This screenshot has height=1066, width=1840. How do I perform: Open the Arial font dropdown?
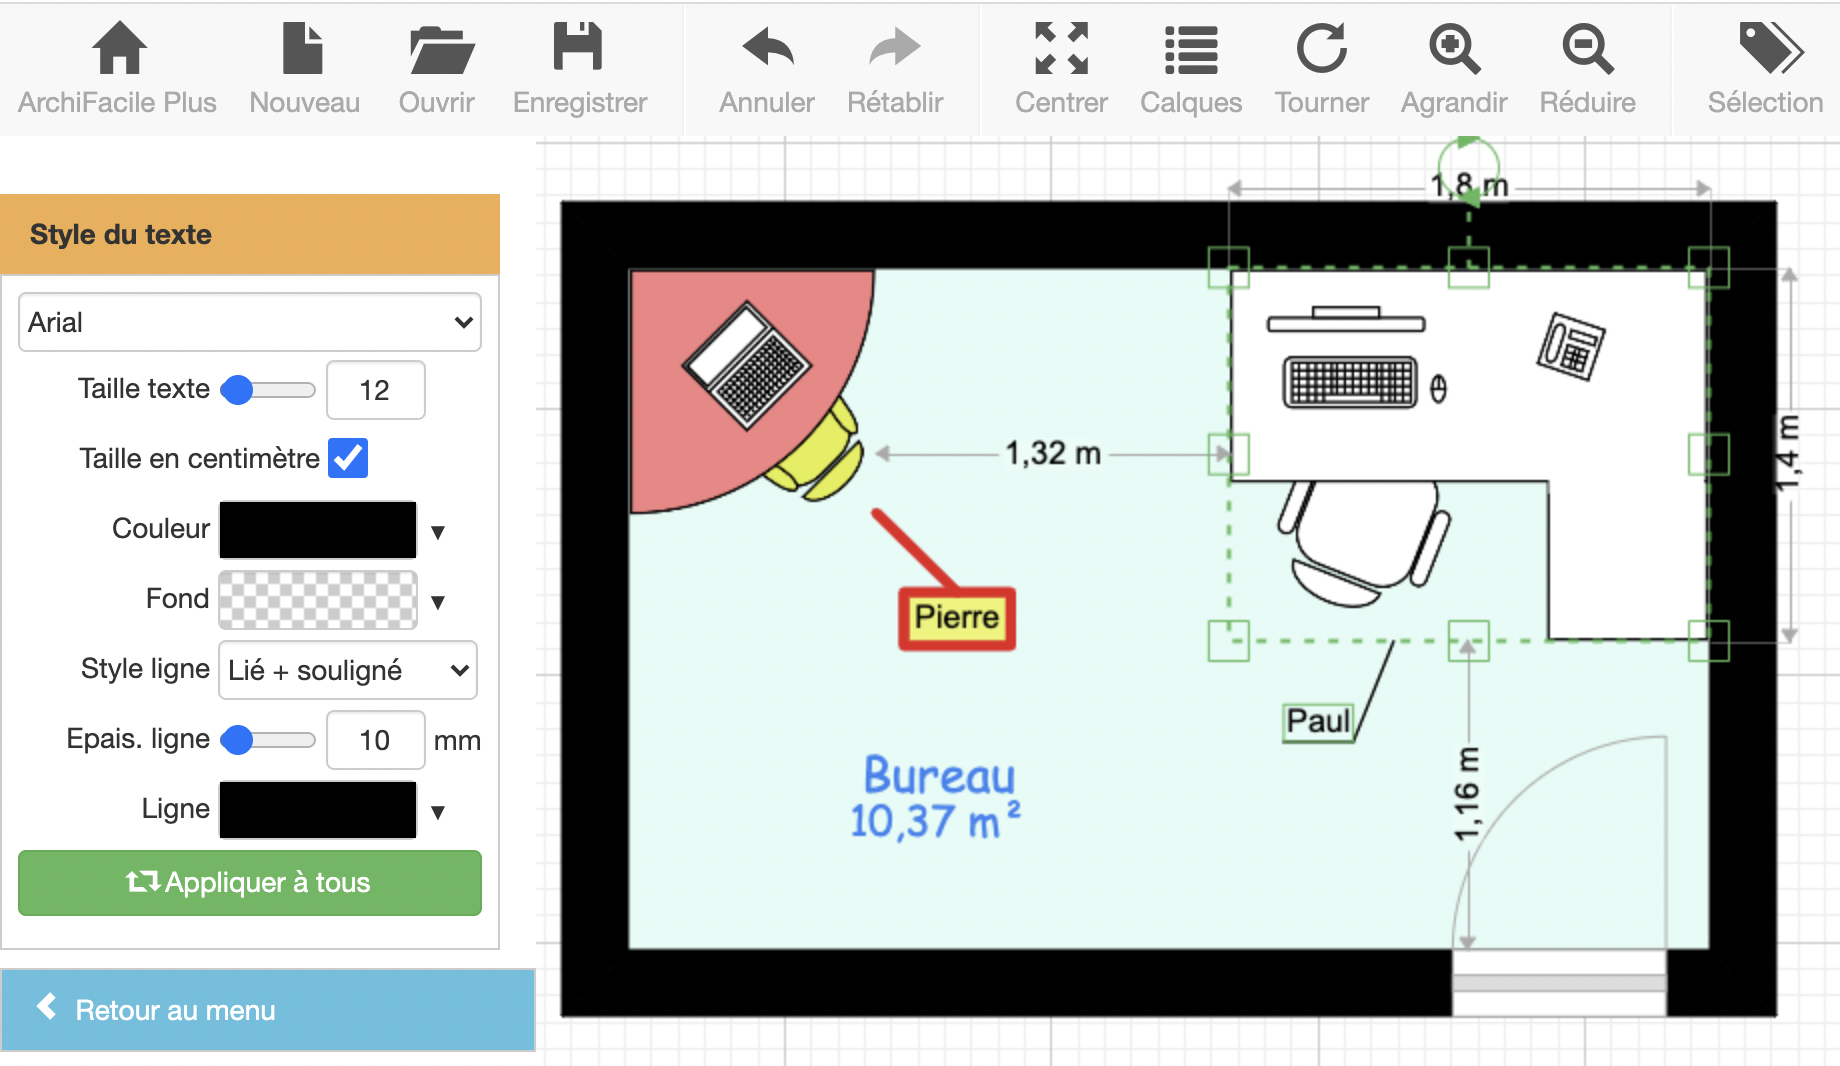tap(250, 322)
